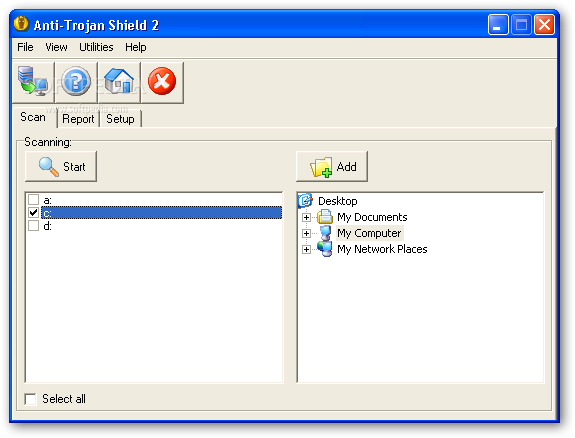Image resolution: width=575 pixels, height=438 pixels.
Task: Click the update server-to-computer toolbar icon
Action: [33, 82]
